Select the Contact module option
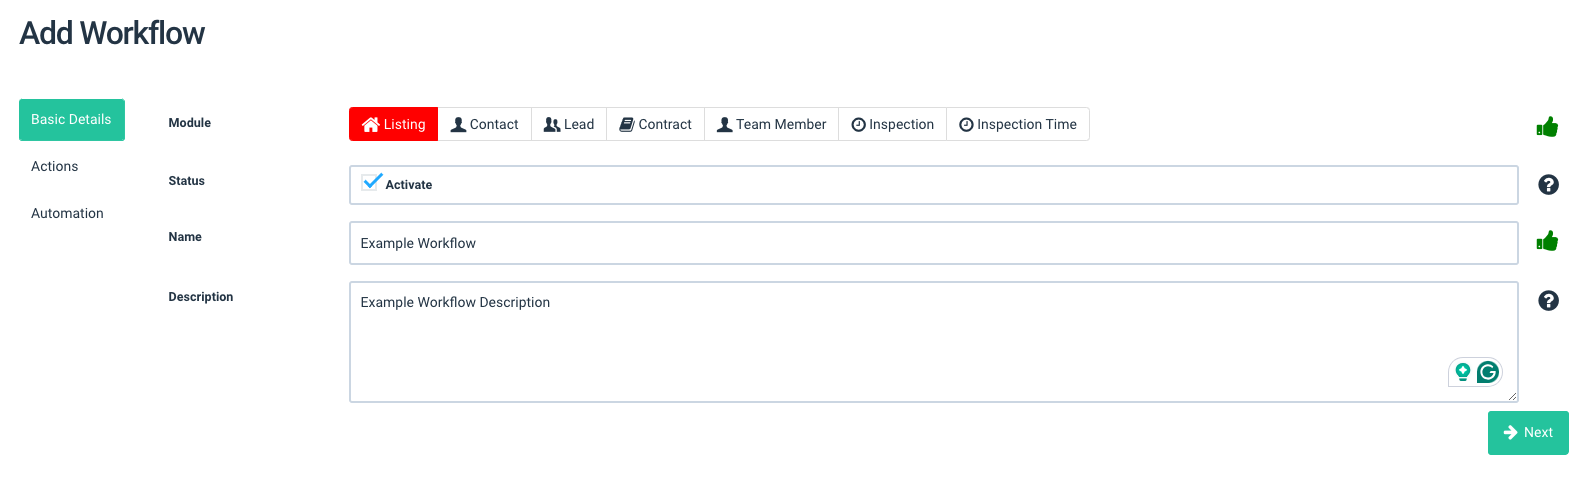 coord(485,124)
